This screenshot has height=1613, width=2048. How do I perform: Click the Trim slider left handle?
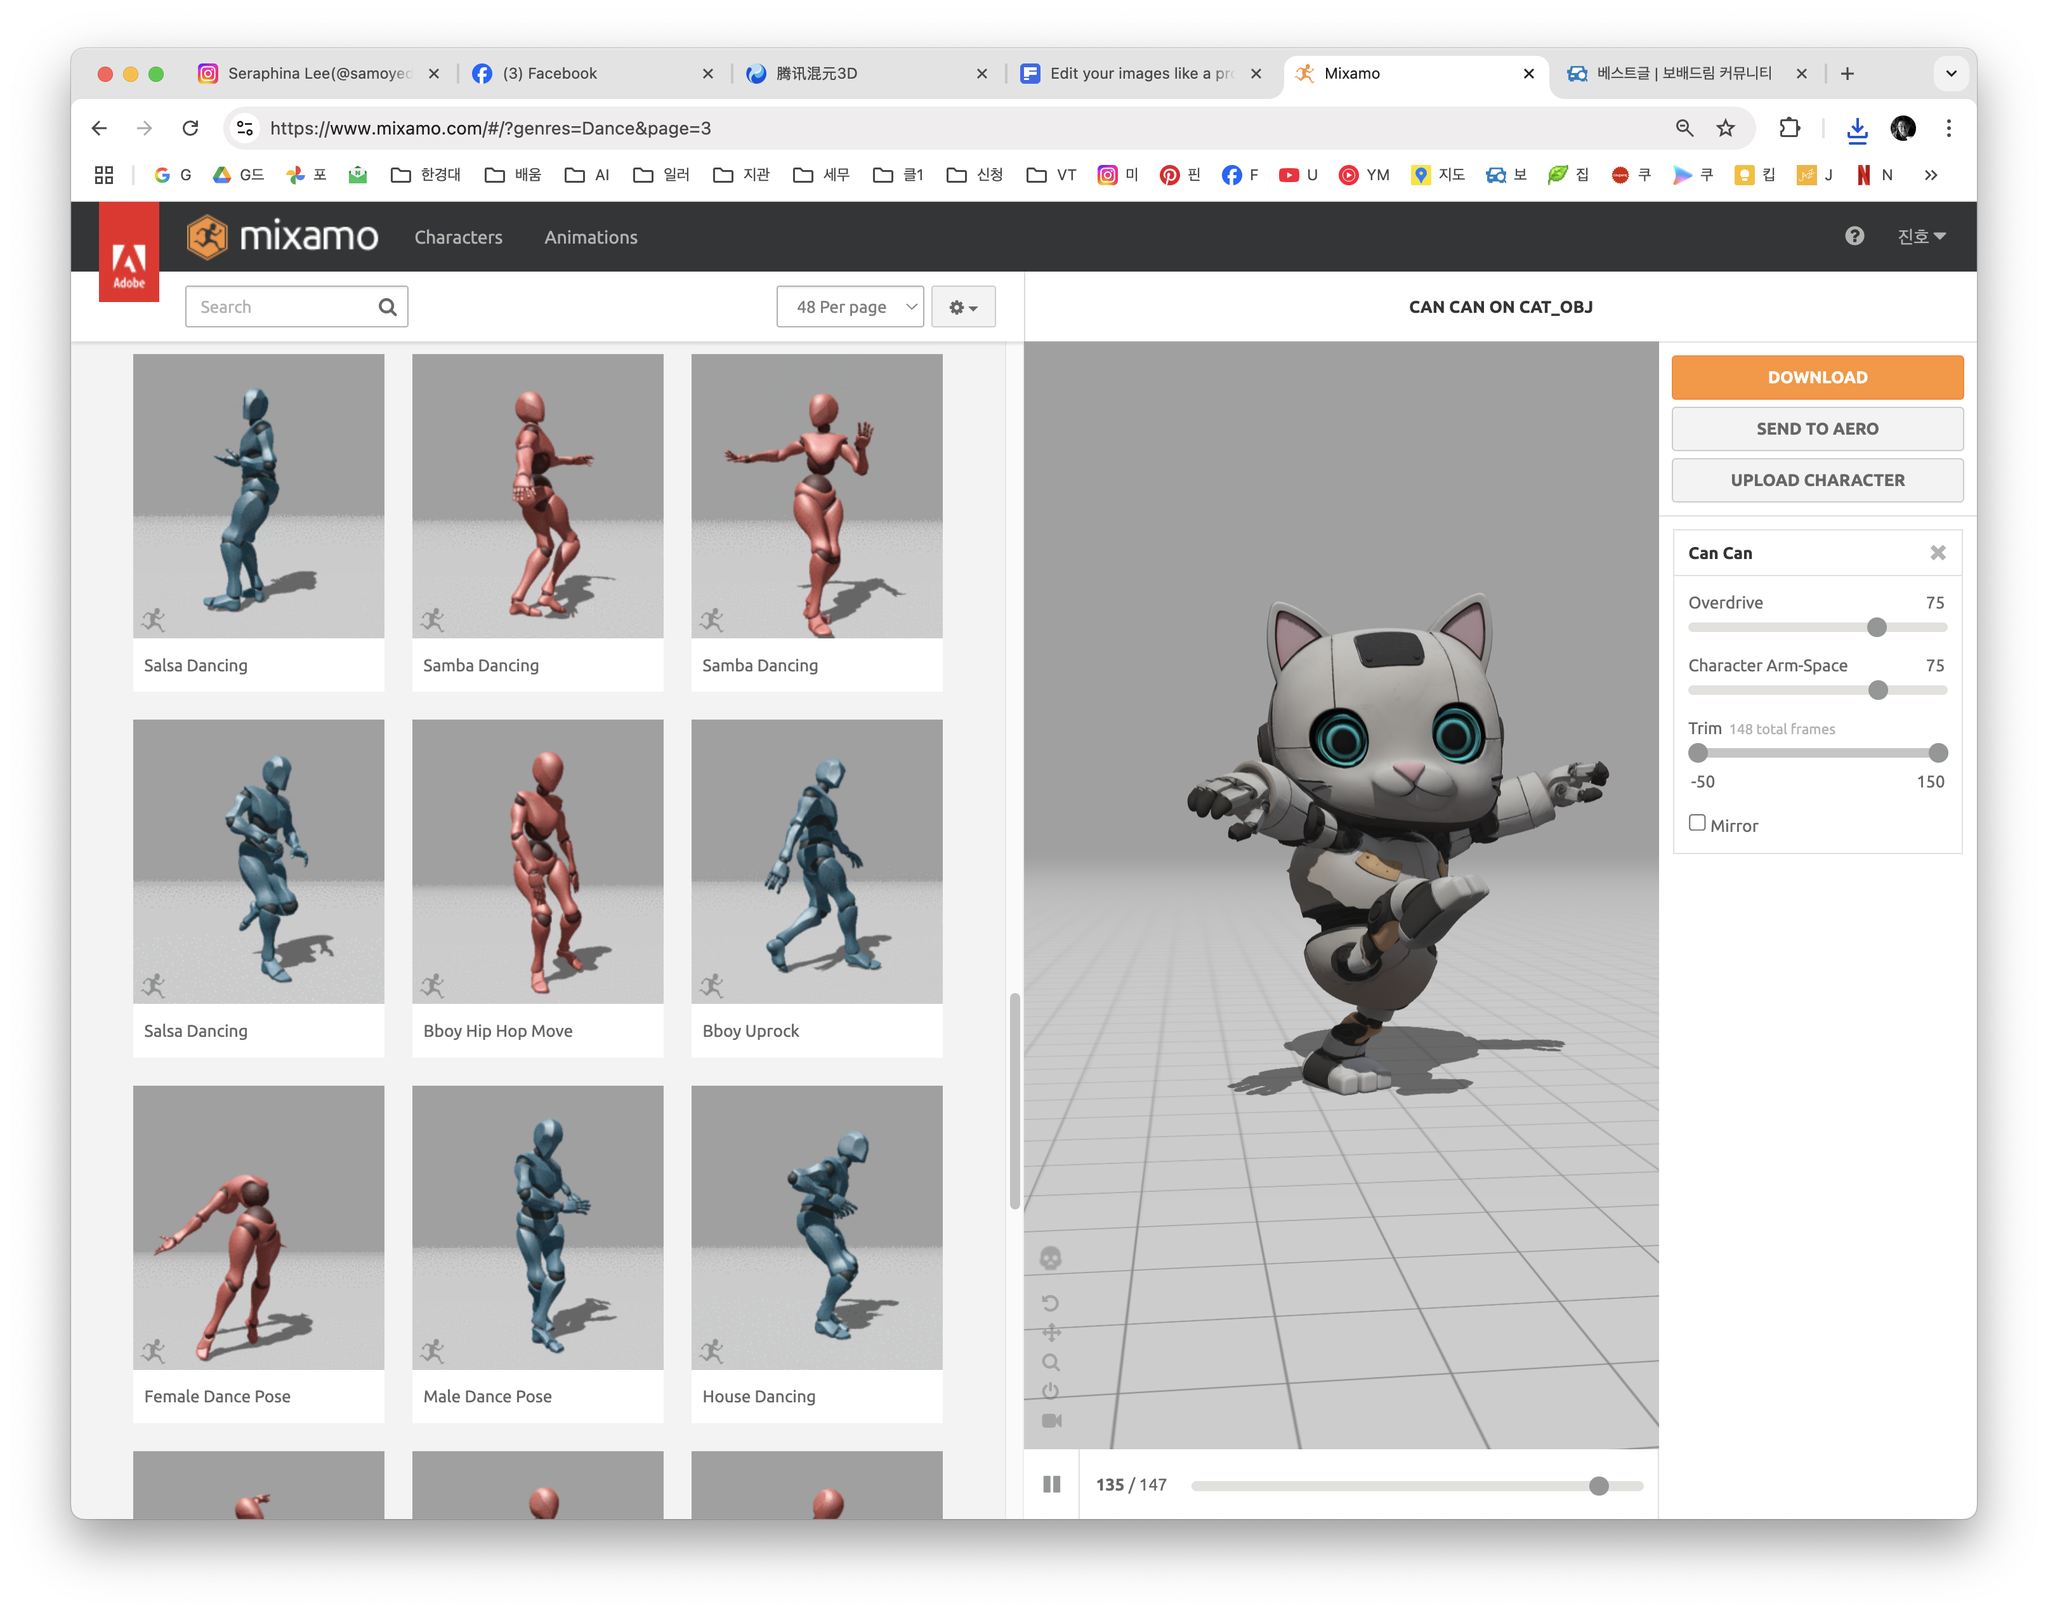coord(1698,753)
